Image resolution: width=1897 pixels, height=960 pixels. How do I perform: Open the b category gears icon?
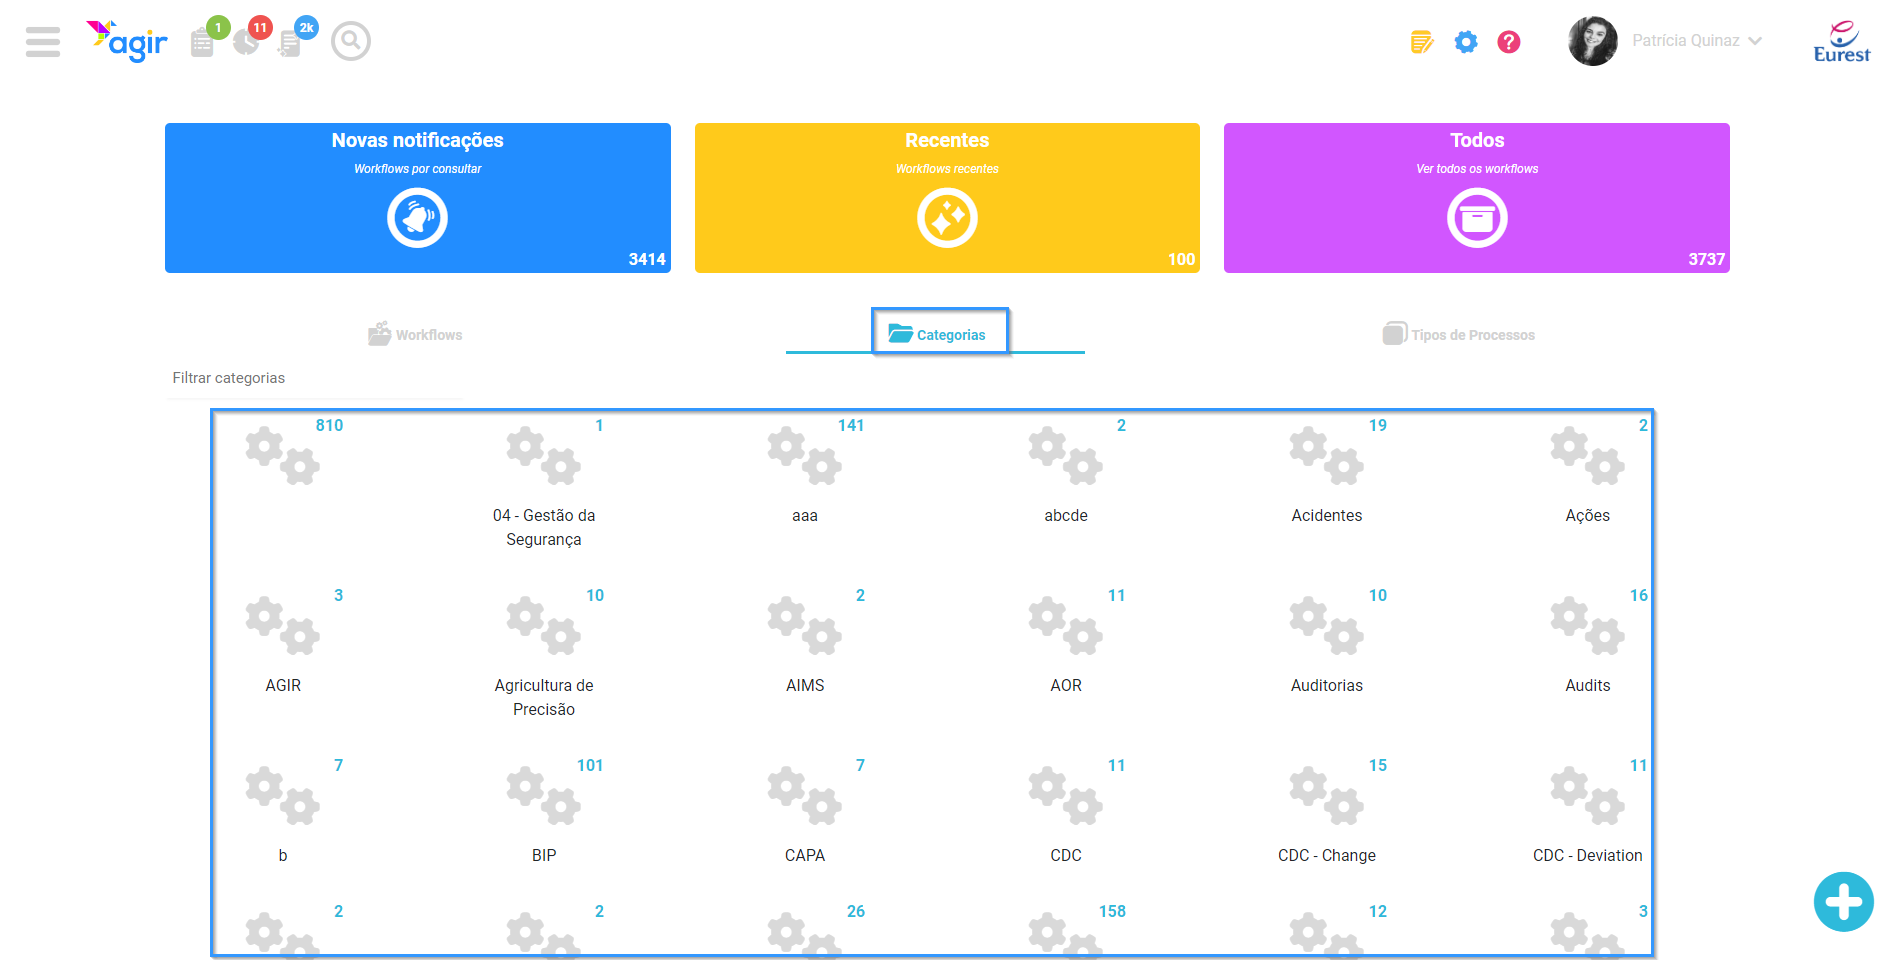click(x=283, y=796)
